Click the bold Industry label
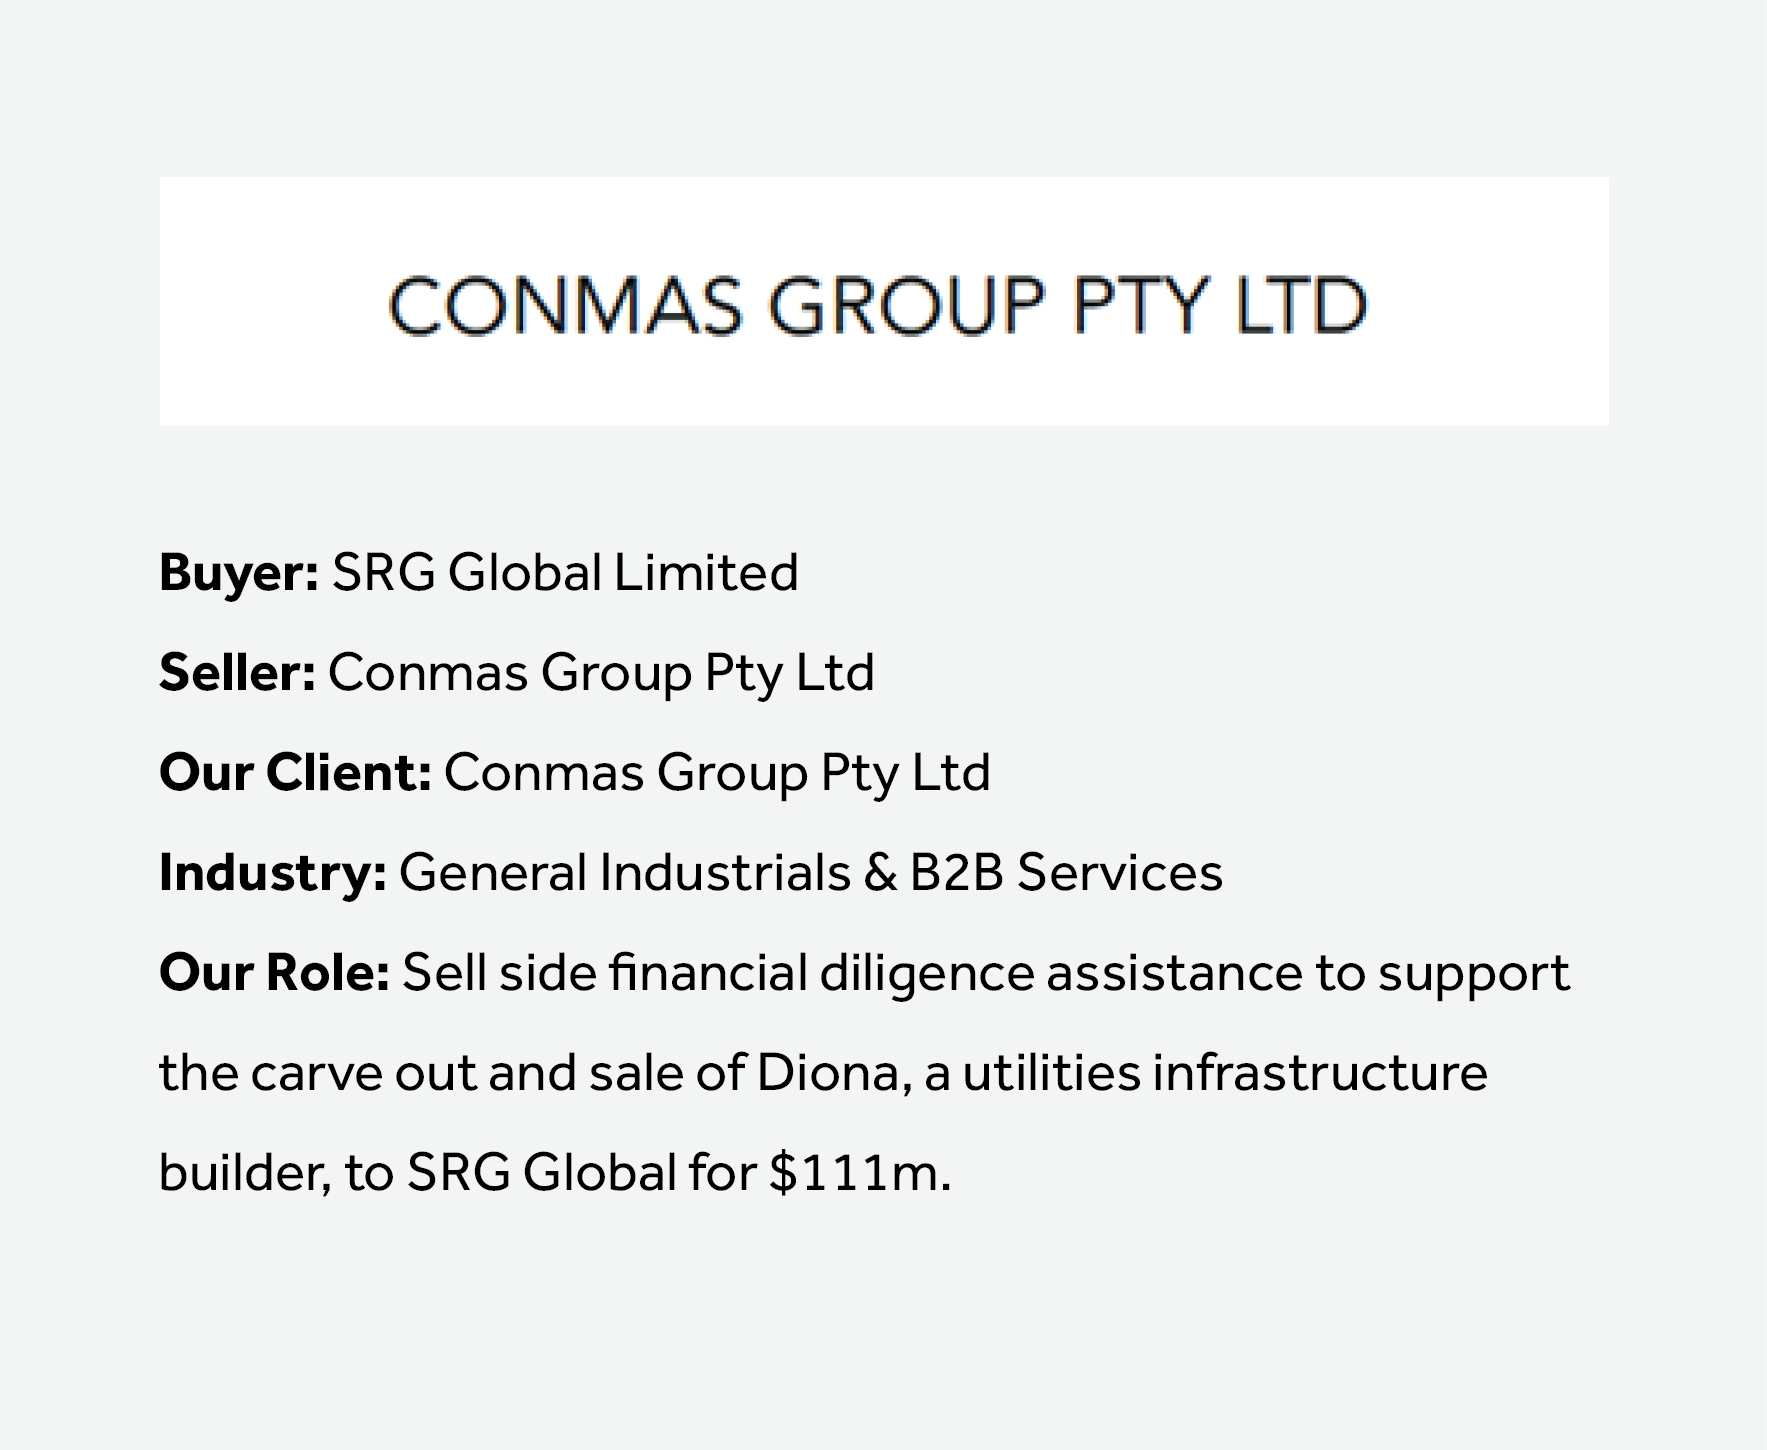 pos(272,872)
